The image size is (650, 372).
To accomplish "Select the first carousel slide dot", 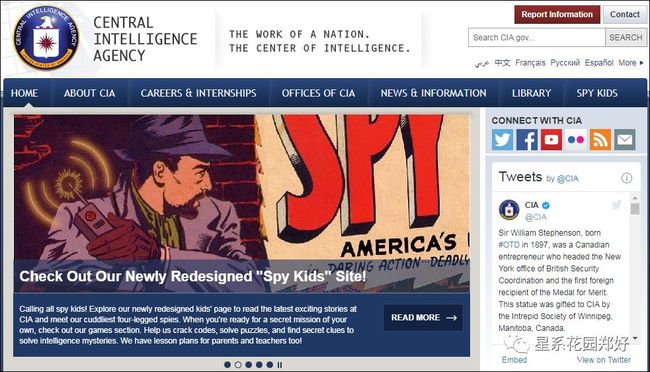I will click(227, 365).
